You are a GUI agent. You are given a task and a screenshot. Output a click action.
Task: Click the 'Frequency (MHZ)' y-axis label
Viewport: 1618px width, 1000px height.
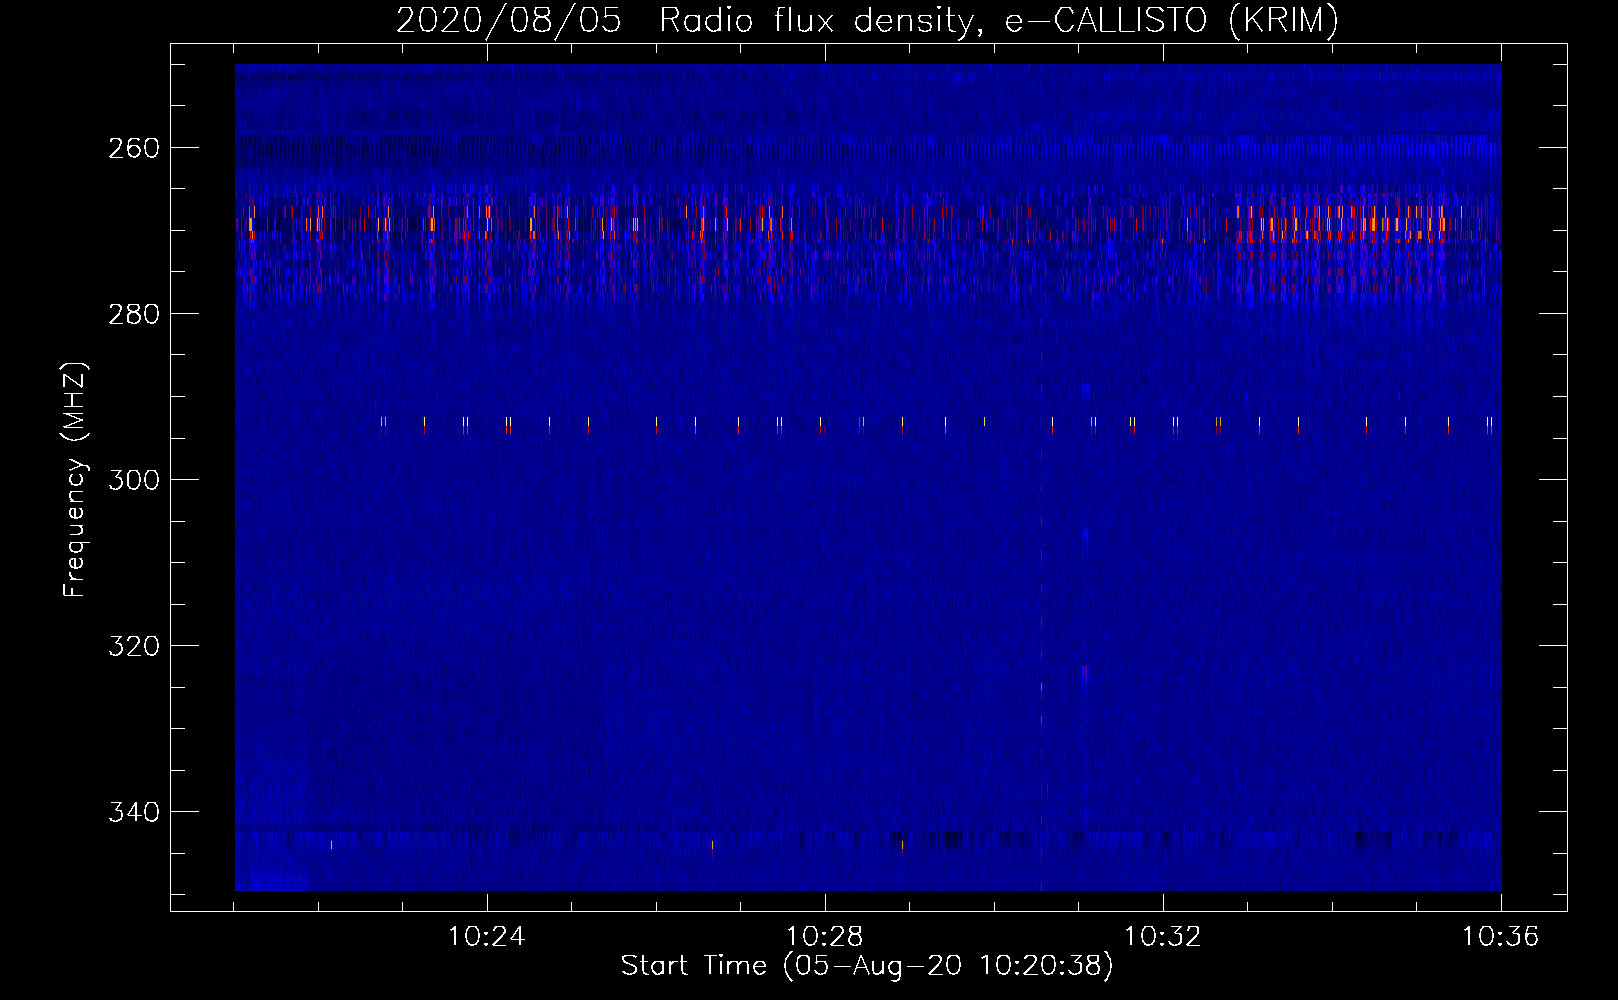click(76, 480)
